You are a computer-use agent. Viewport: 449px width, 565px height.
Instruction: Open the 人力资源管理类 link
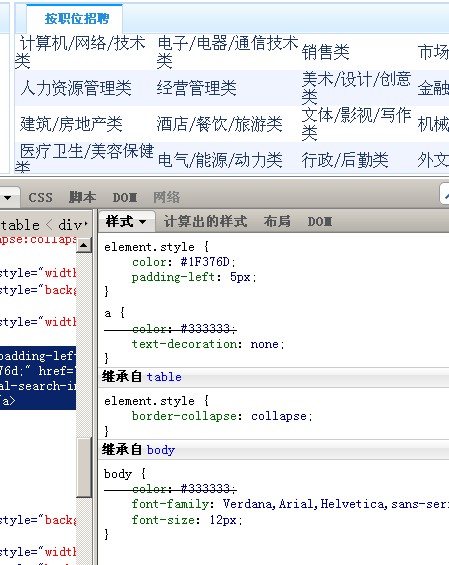tap(76, 88)
